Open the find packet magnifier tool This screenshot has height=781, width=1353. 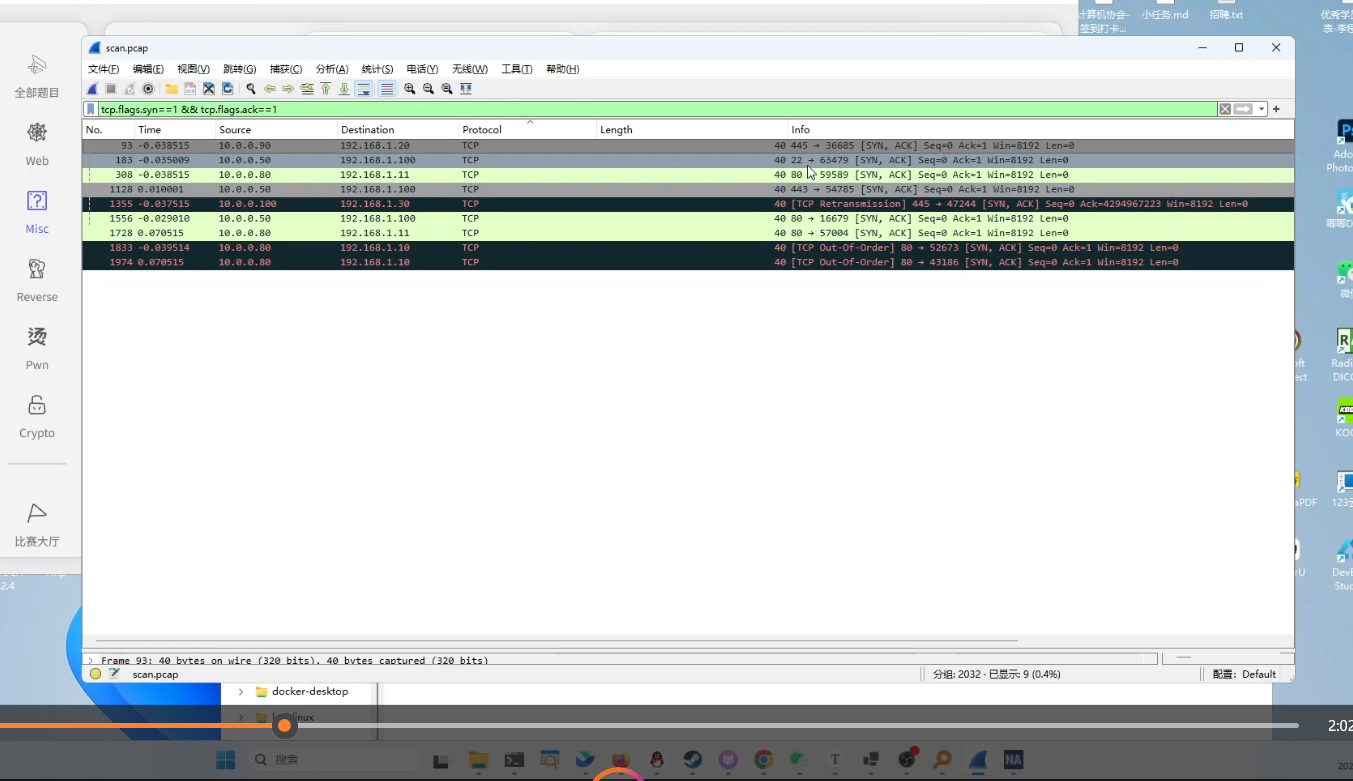pyautogui.click(x=251, y=89)
